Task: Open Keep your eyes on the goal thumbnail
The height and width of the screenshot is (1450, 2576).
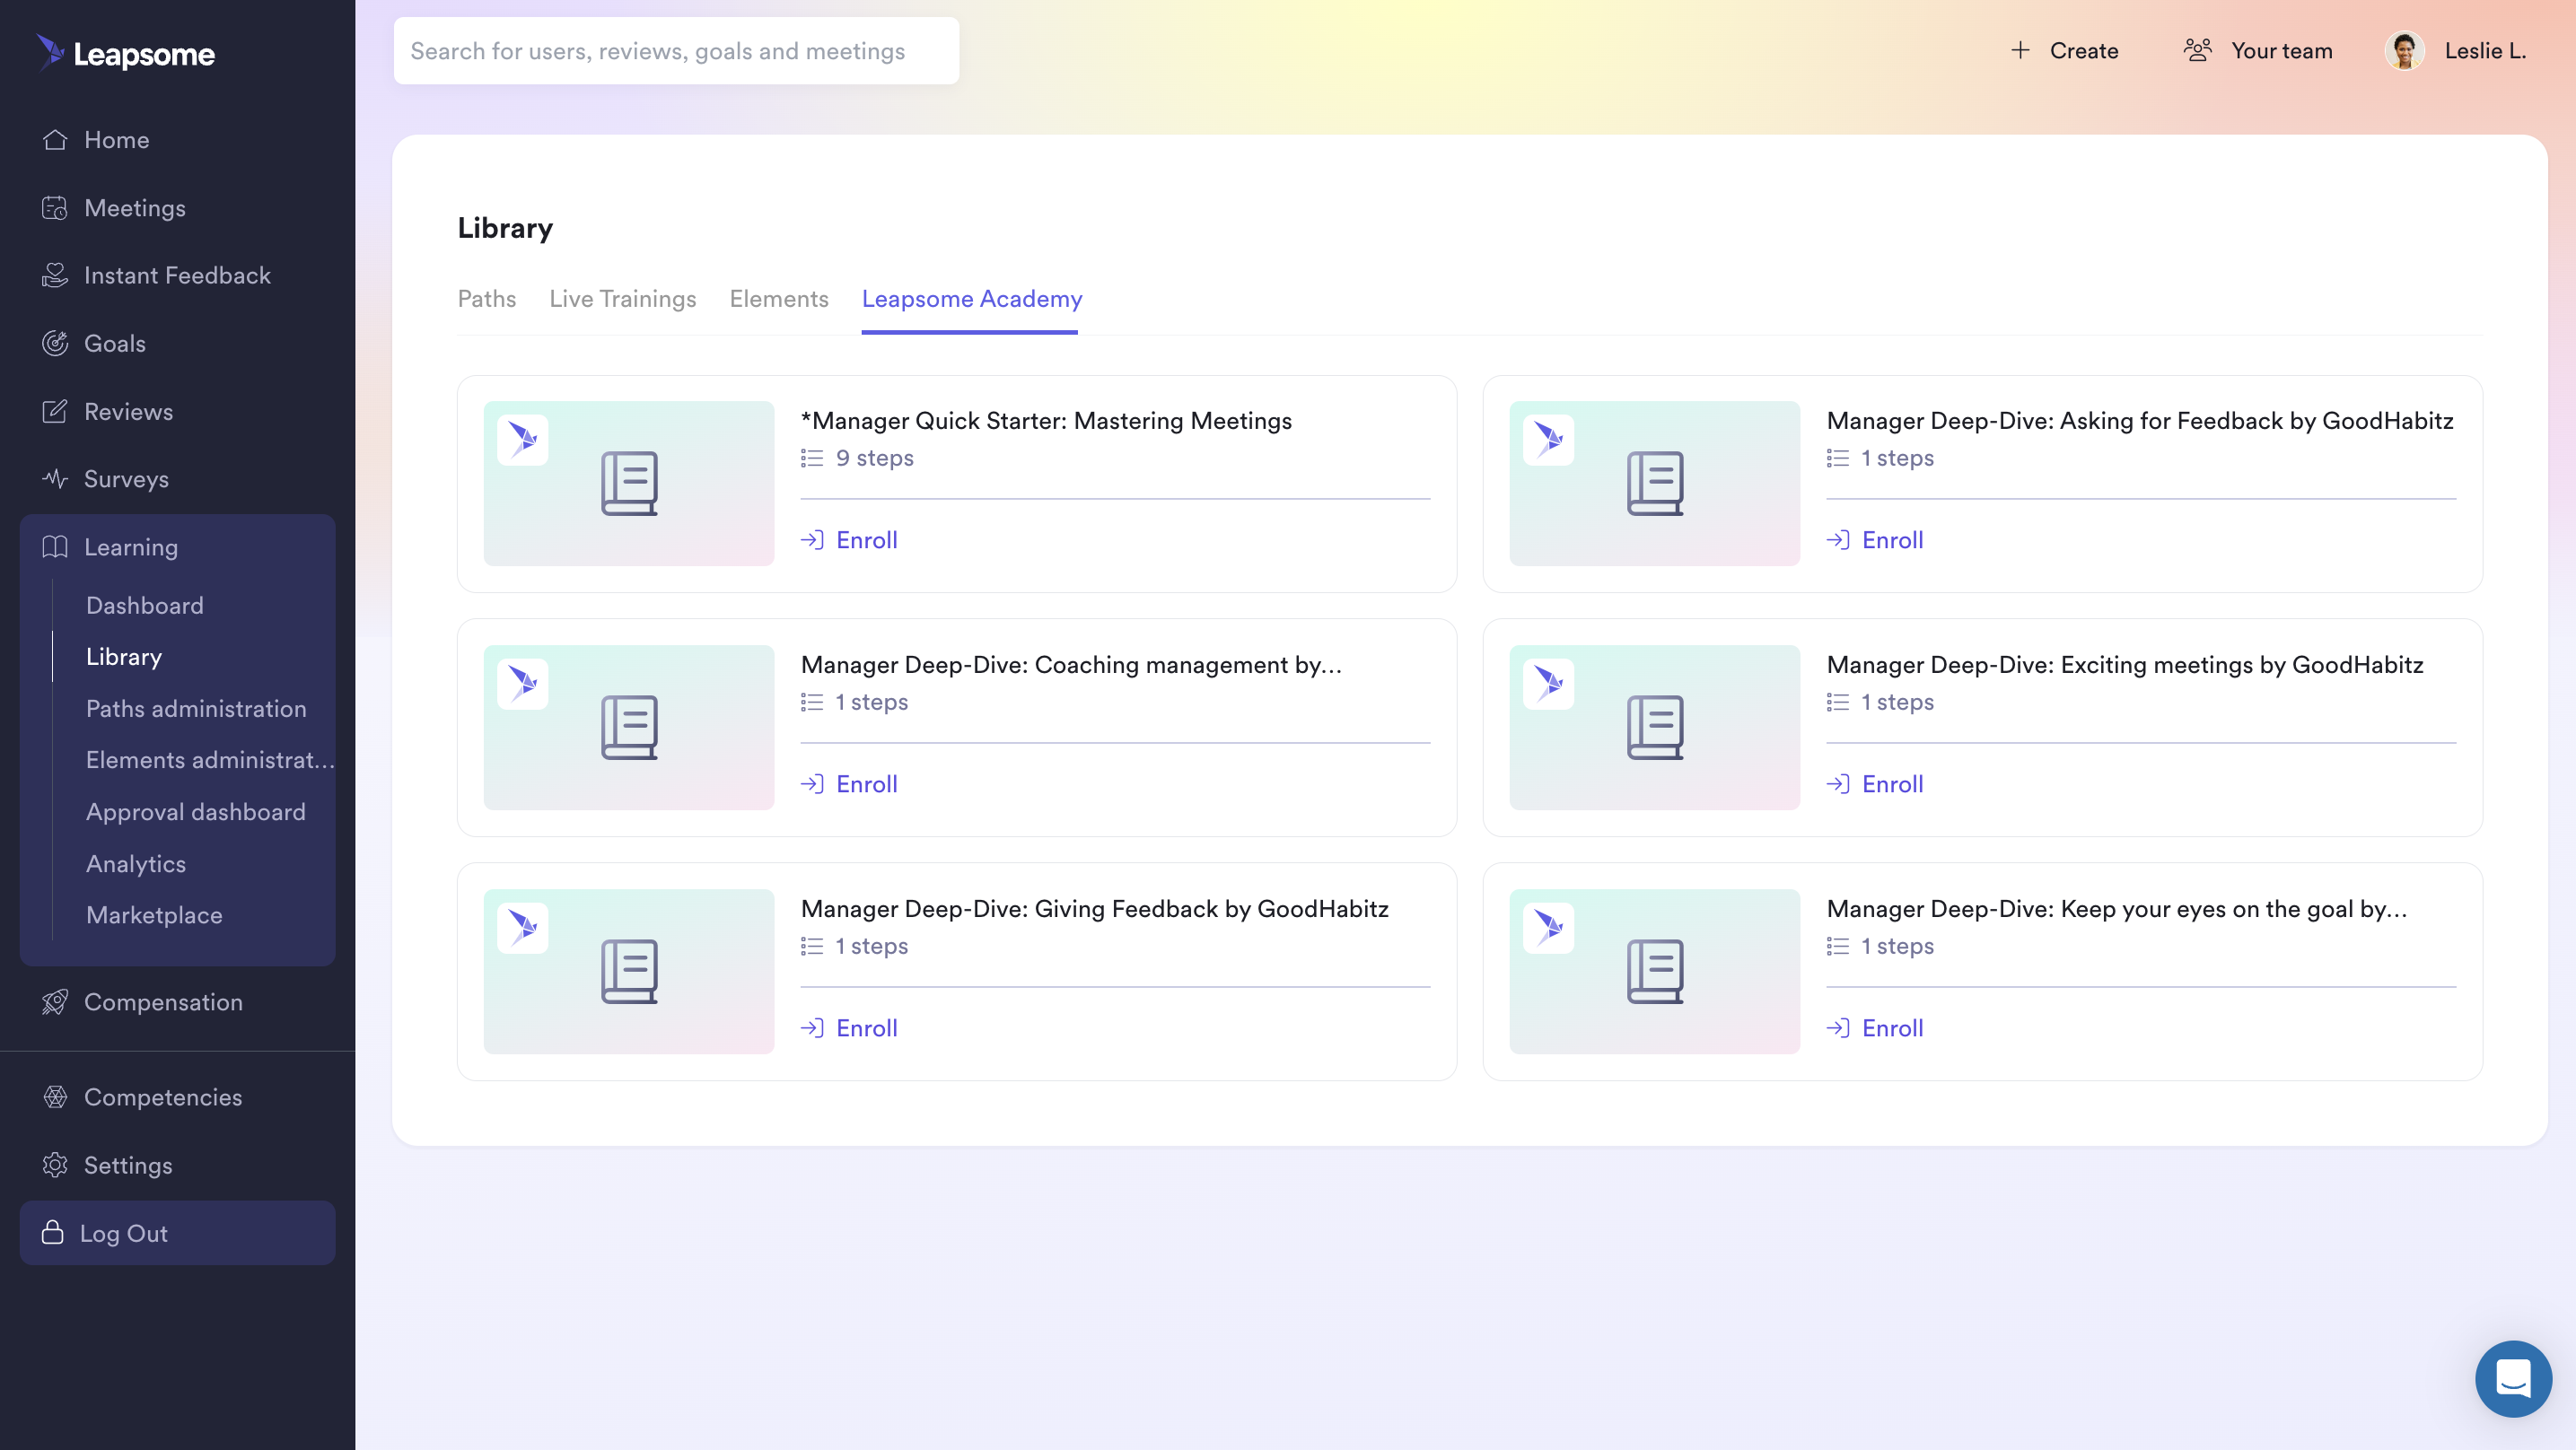Action: 1654,972
